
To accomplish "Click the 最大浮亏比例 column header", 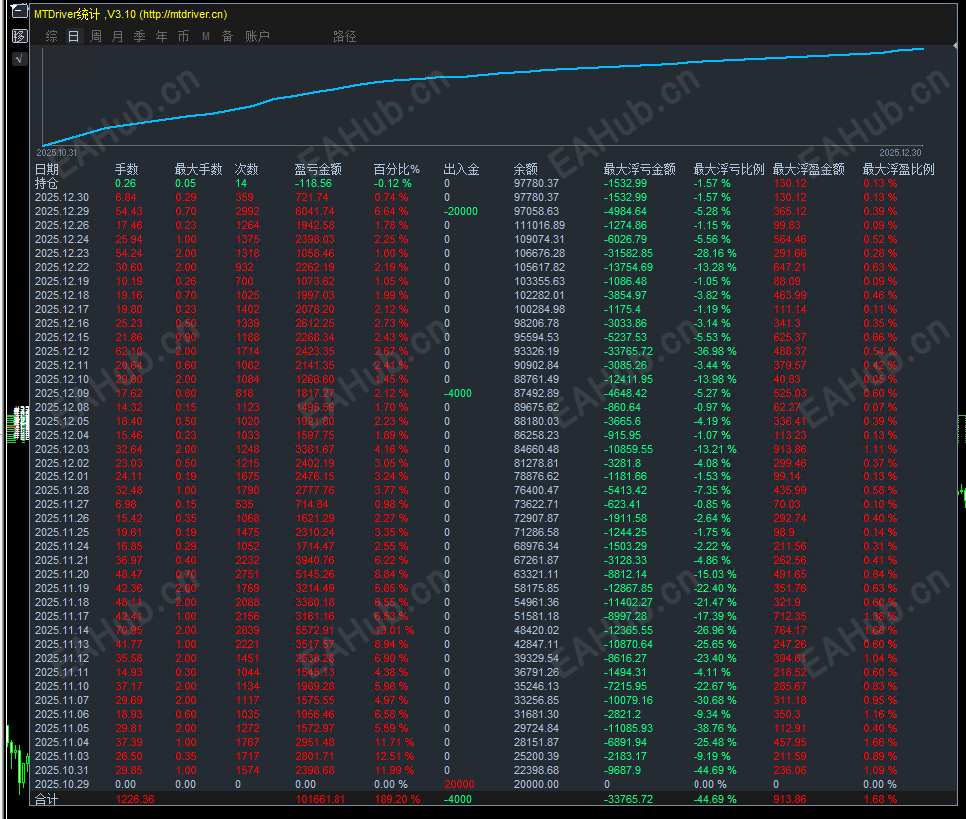I will pos(729,169).
